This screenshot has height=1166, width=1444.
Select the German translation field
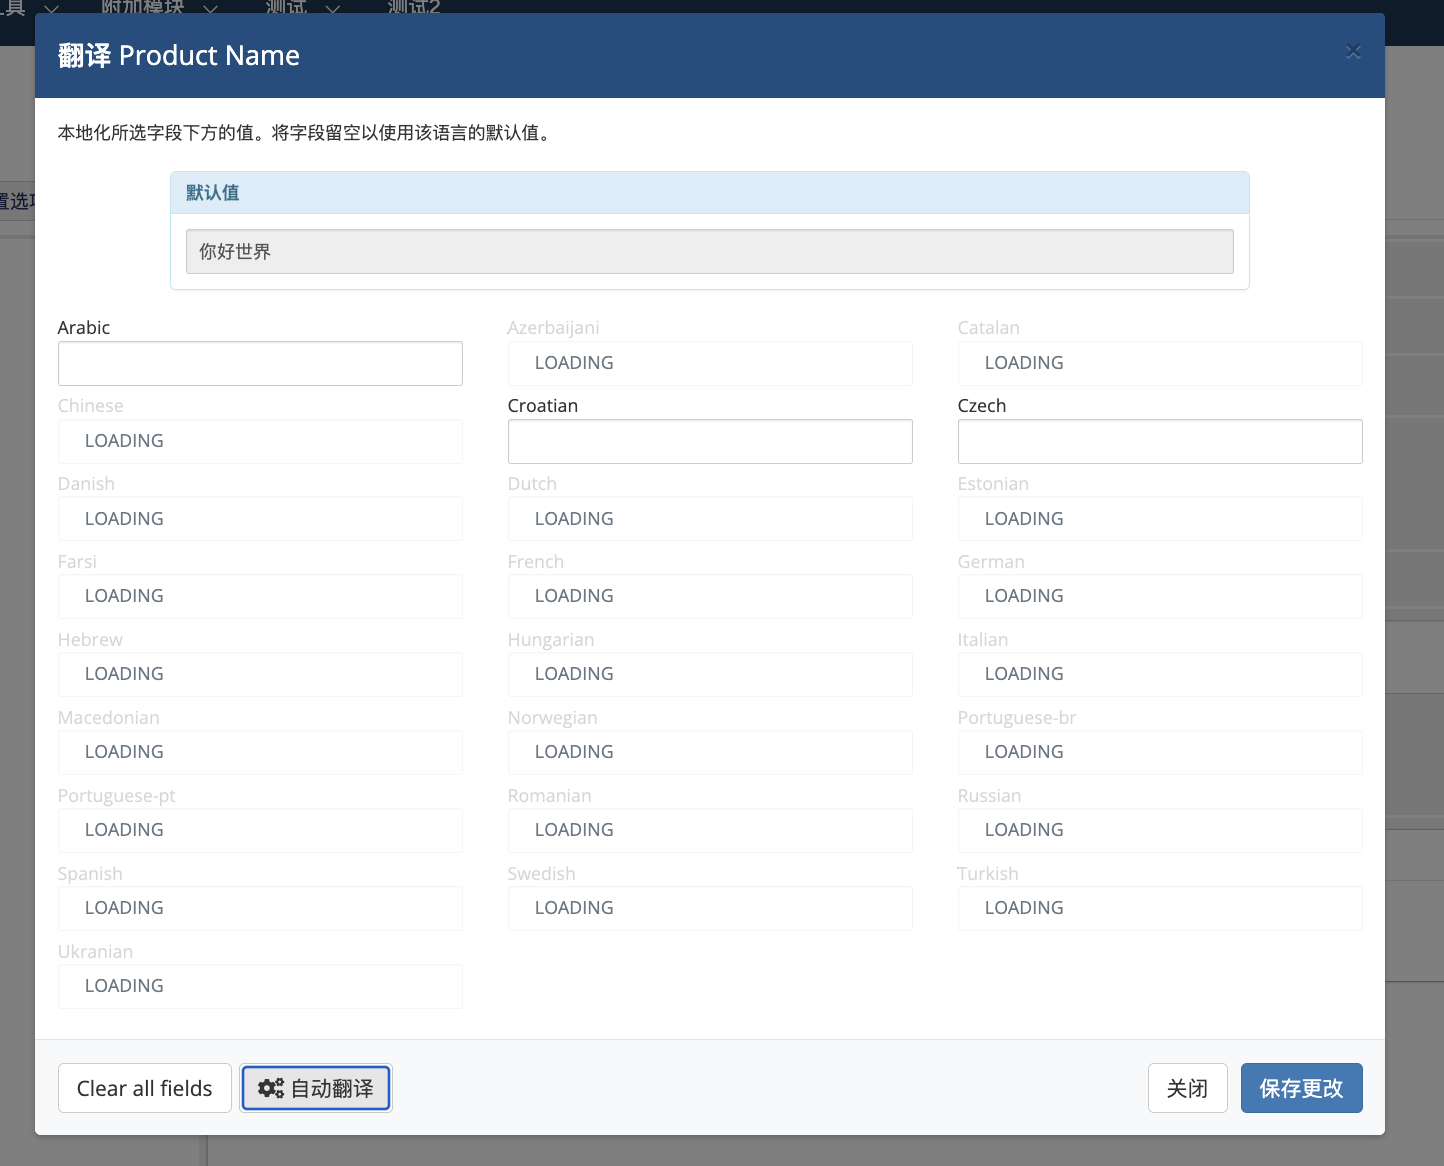point(1160,596)
